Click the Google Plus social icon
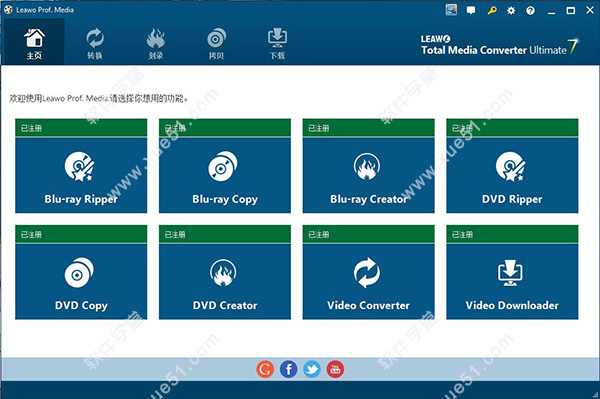600x399 pixels. (x=265, y=369)
